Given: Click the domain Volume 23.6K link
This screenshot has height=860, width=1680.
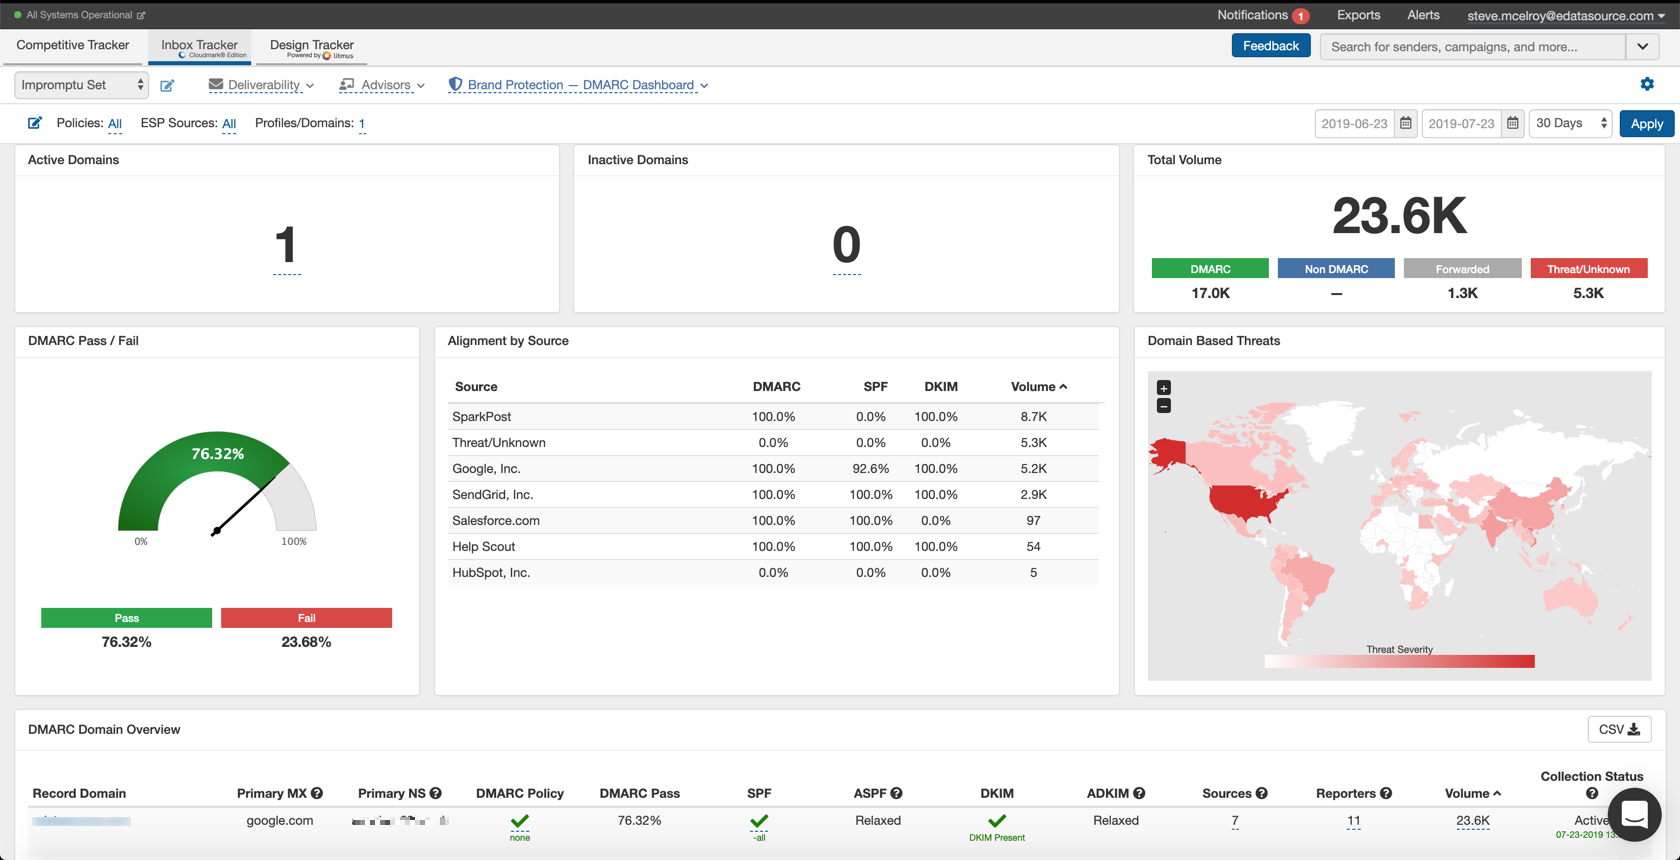Looking at the screenshot, I should tap(1473, 821).
